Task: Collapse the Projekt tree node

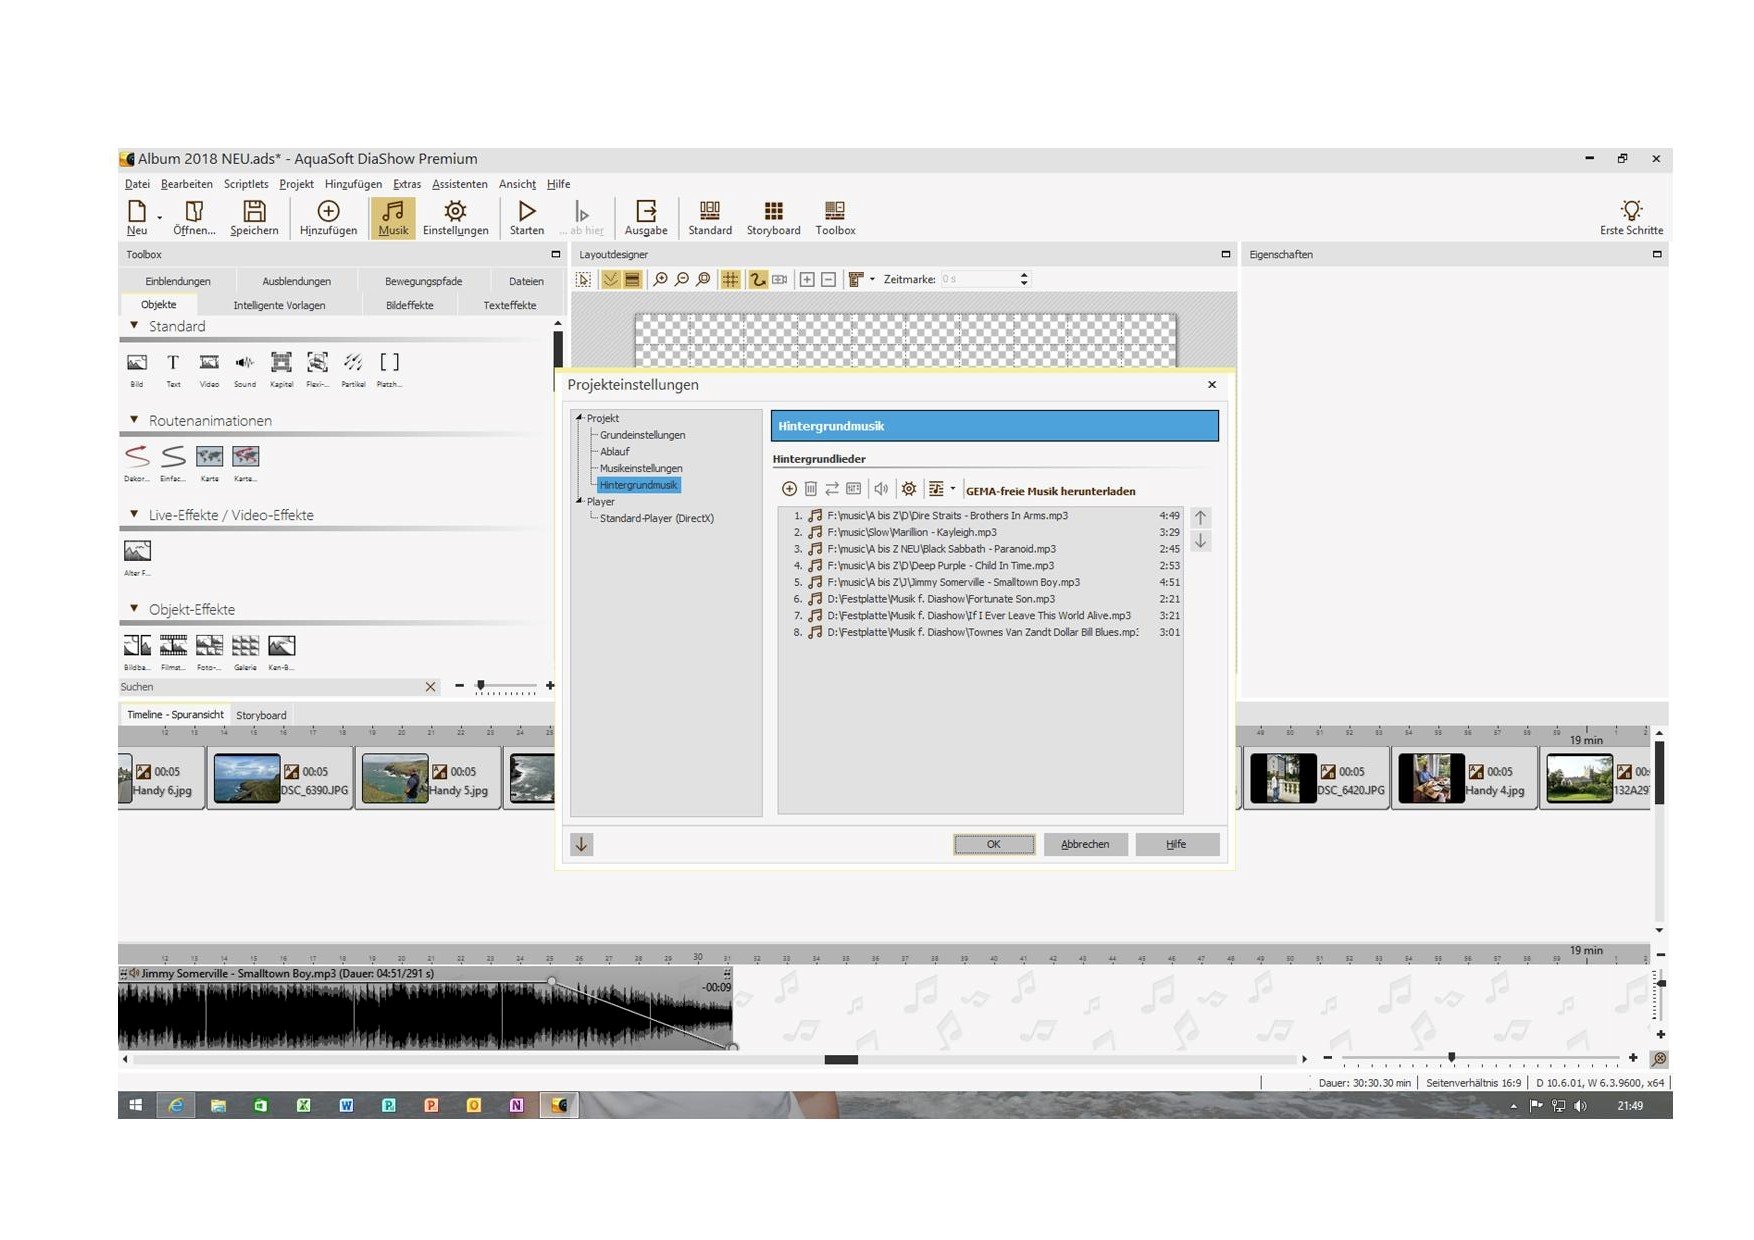Action: tap(579, 418)
